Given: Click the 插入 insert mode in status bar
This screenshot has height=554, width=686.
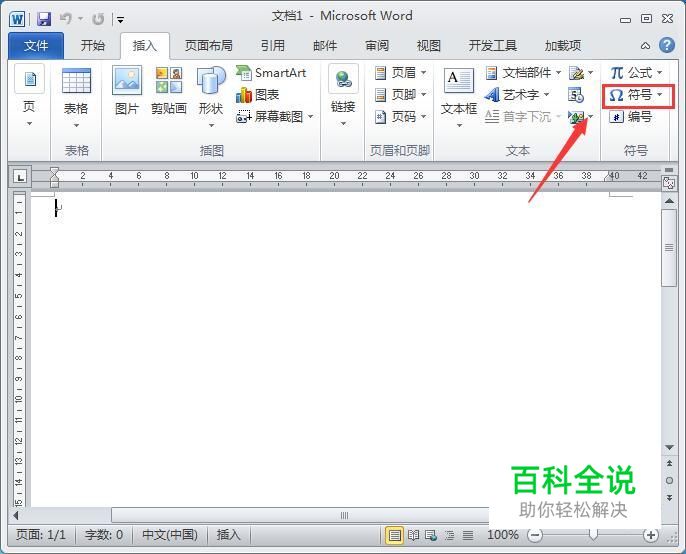Looking at the screenshot, I should coord(228,535).
